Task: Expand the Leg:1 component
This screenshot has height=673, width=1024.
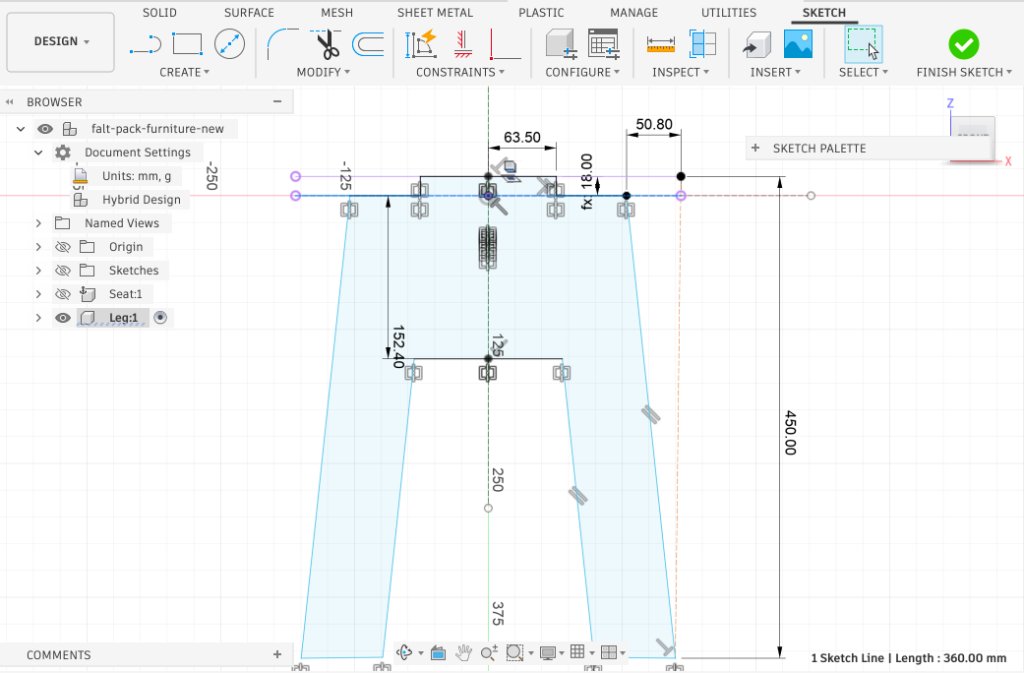Action: pos(39,317)
